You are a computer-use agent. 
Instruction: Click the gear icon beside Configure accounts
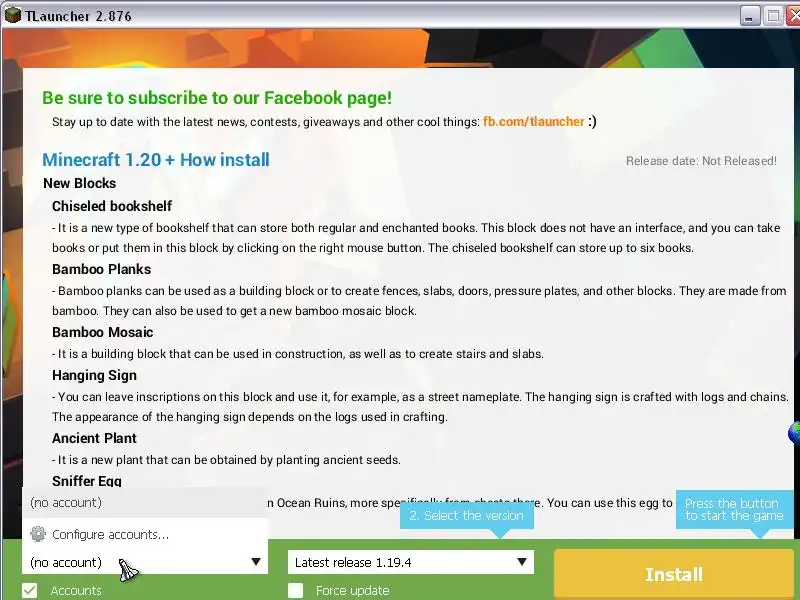pyautogui.click(x=38, y=534)
